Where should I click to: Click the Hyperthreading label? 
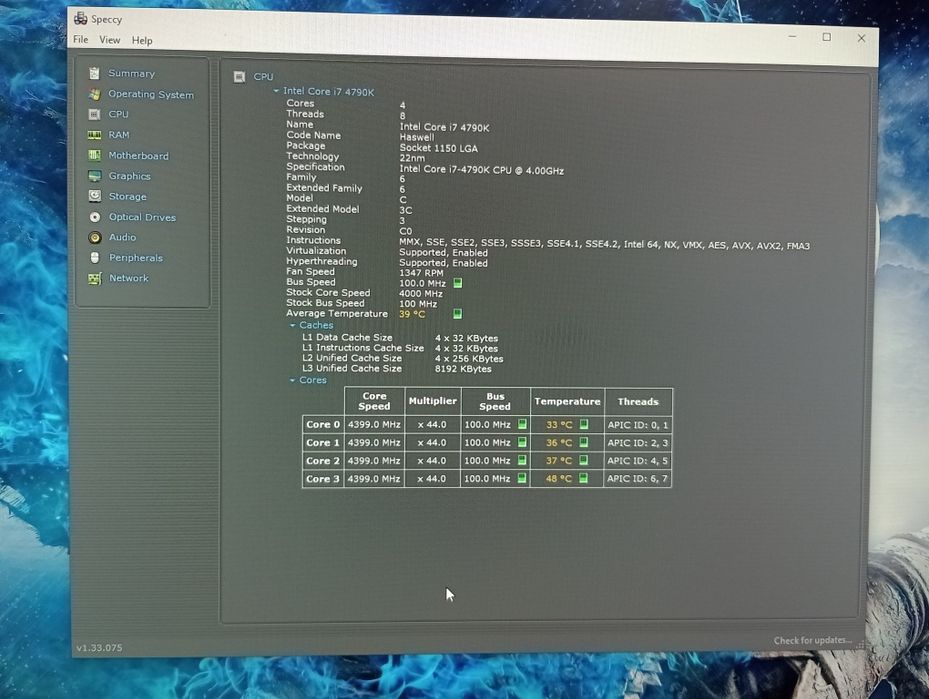(x=322, y=261)
